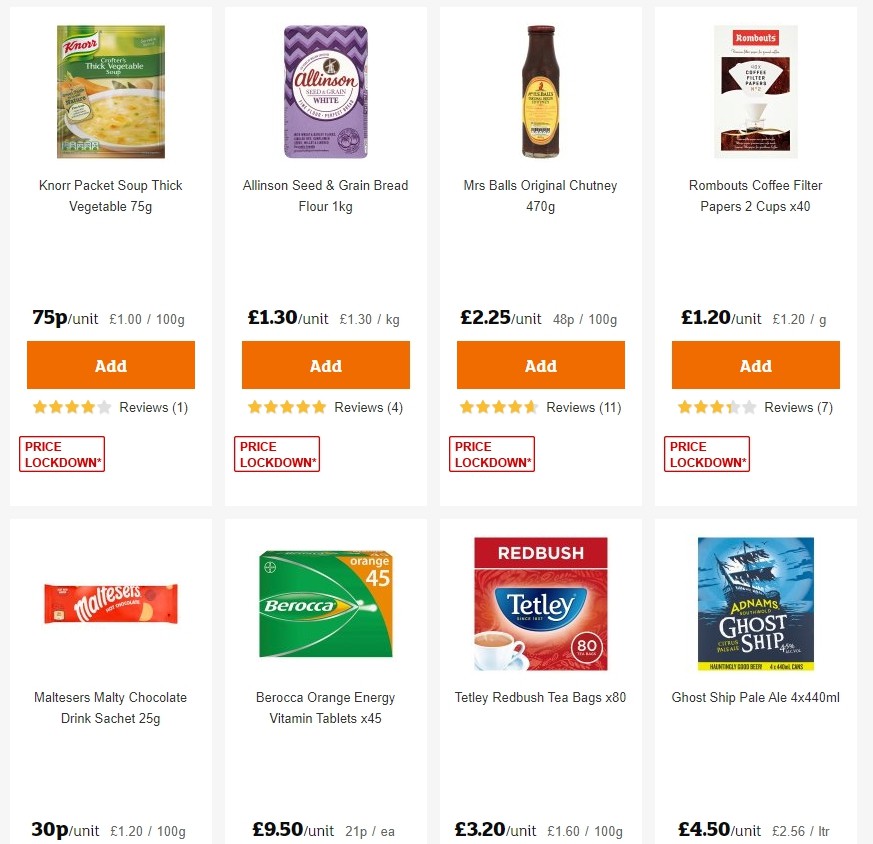Open the Knorr Packet Soup product image

[x=110, y=91]
